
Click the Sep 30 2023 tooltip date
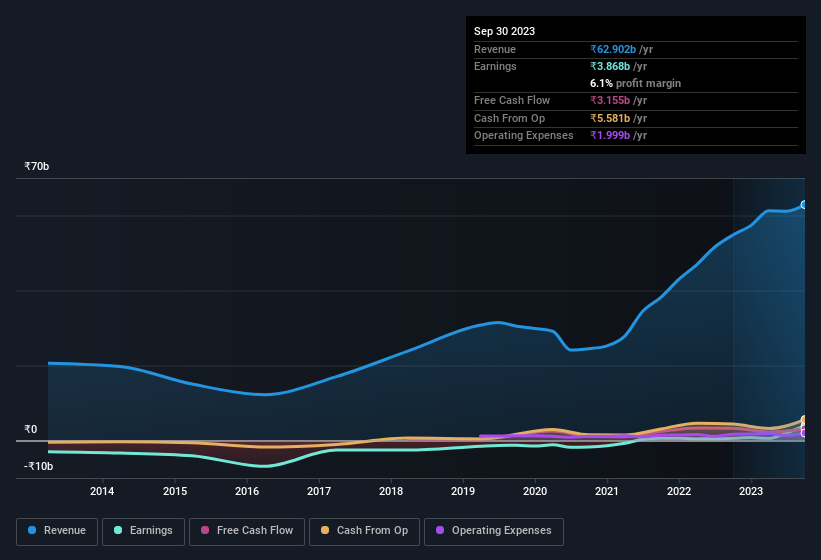[x=504, y=31]
